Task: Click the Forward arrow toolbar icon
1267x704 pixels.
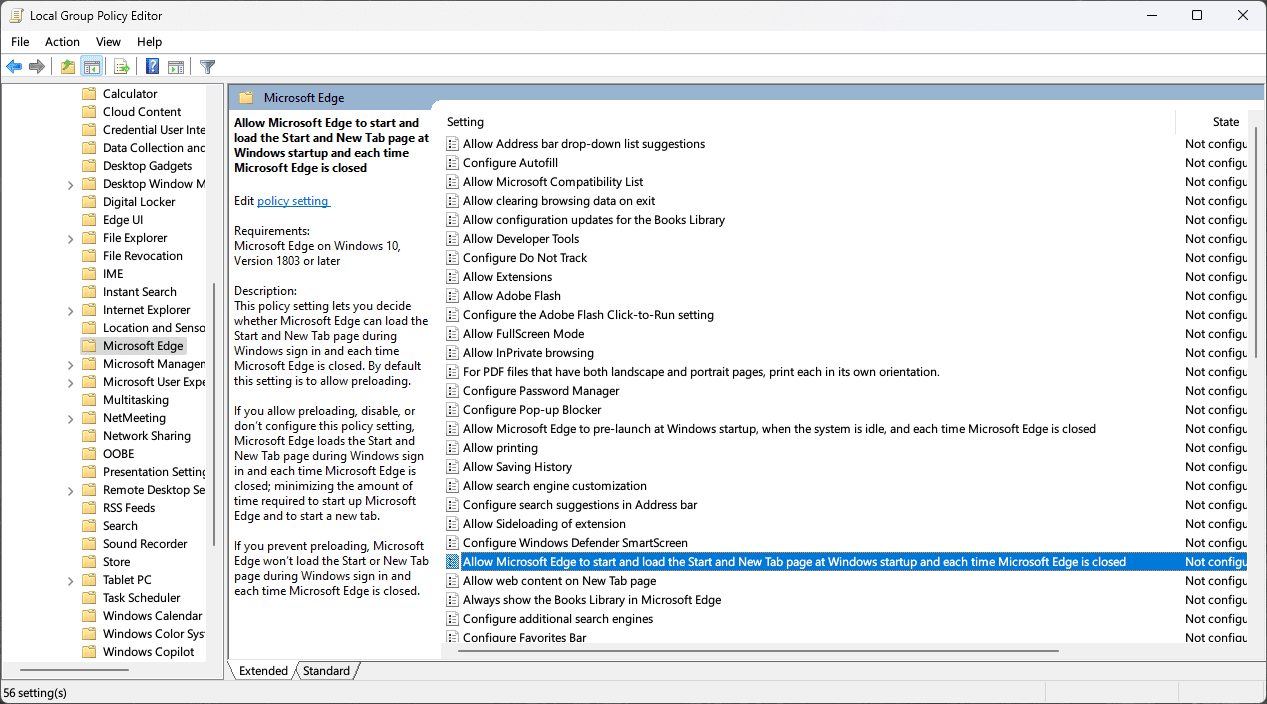Action: click(37, 67)
